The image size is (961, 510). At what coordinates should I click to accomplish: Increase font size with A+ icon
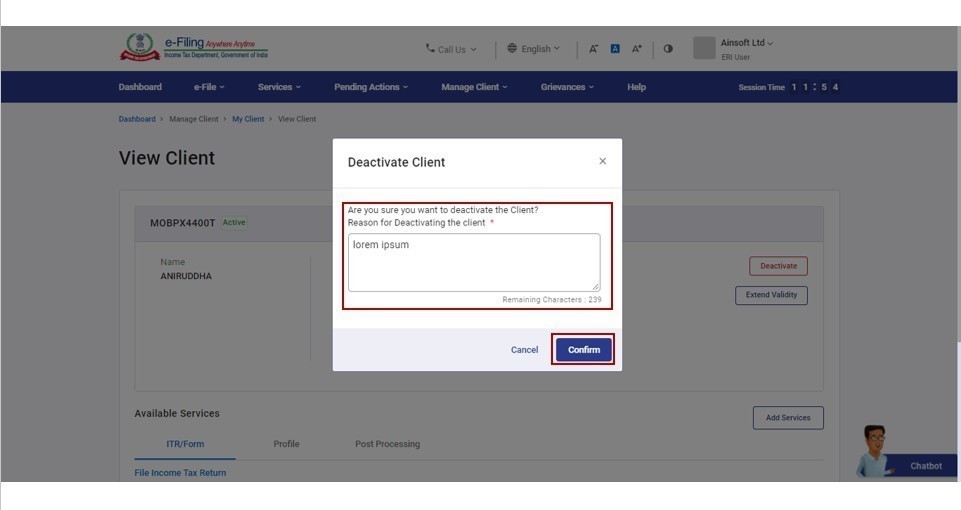(x=636, y=49)
